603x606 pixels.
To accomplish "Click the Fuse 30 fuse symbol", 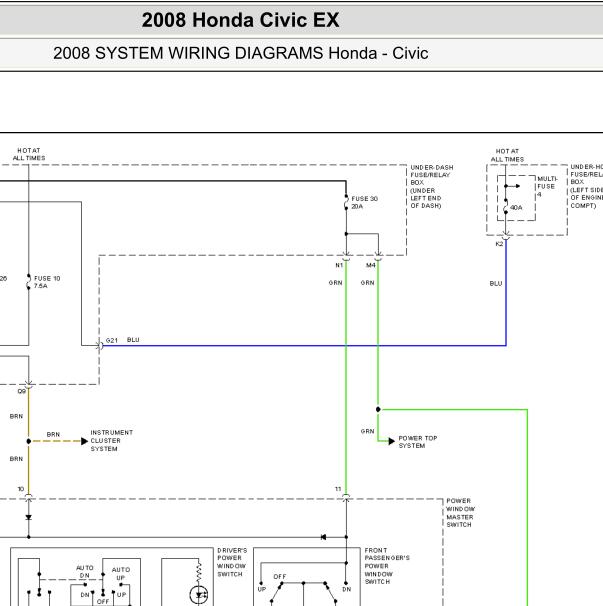I will click(346, 203).
